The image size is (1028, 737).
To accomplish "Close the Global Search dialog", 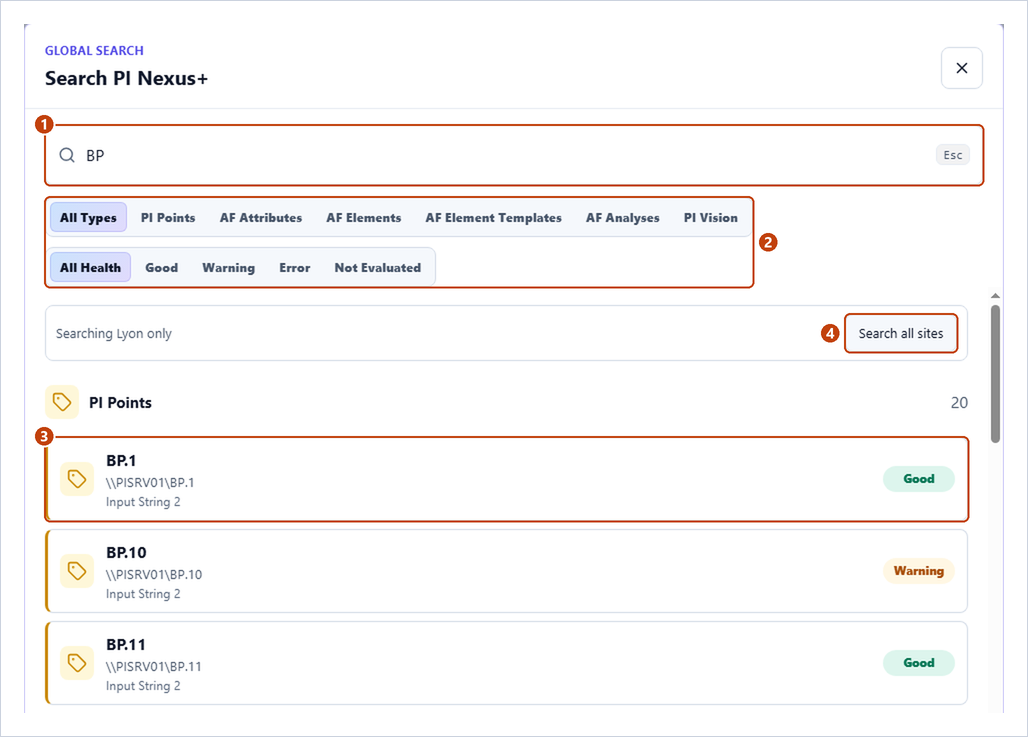I will pyautogui.click(x=961, y=68).
